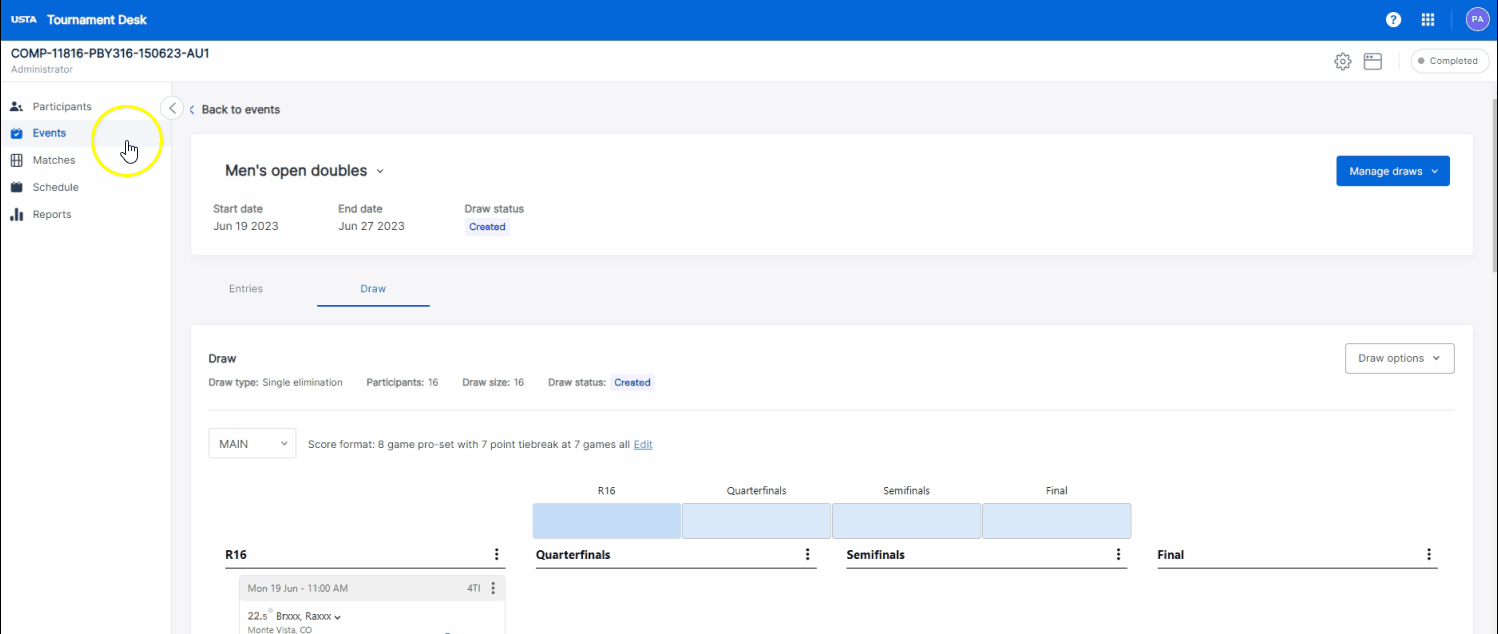Expand the Brxxx, Raxxx player chevron

coord(338,617)
